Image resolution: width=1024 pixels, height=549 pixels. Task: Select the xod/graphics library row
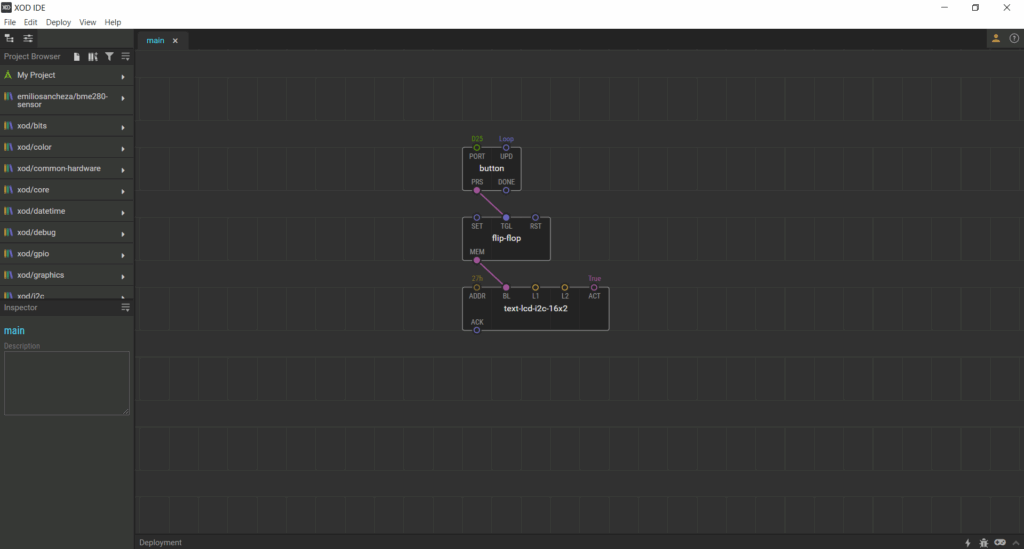coord(67,275)
